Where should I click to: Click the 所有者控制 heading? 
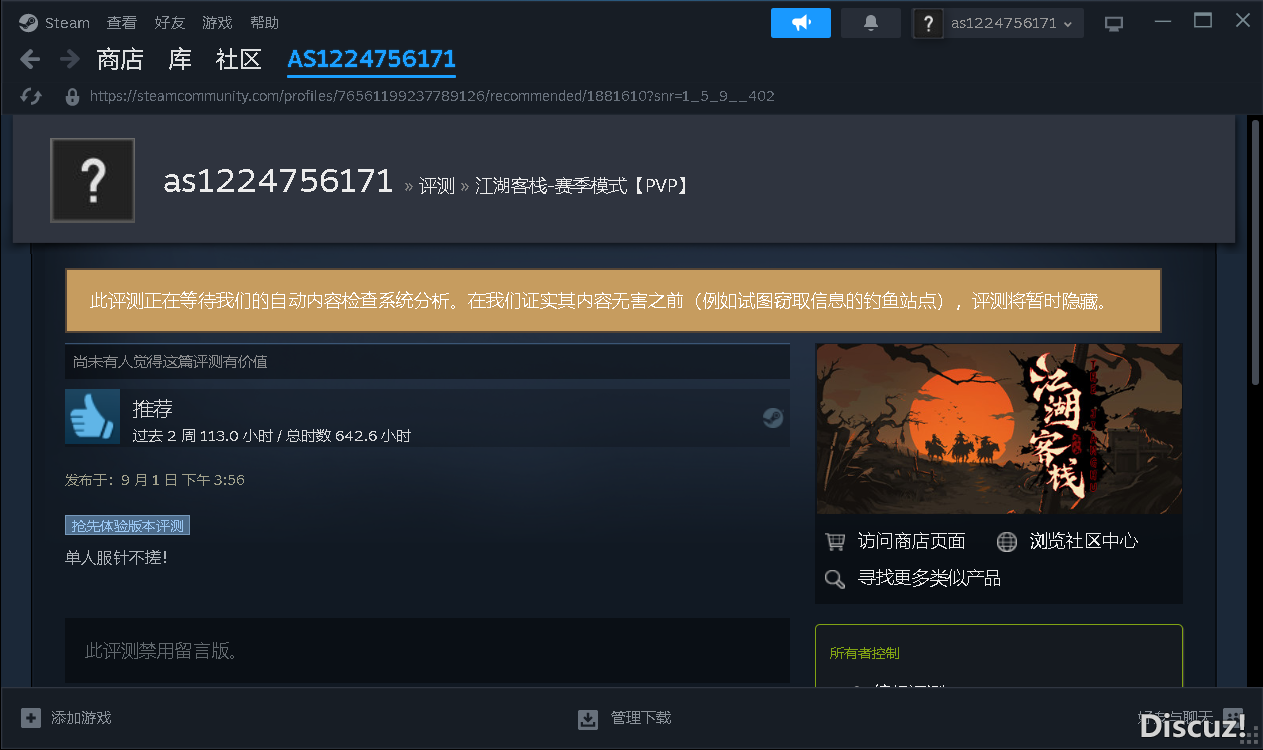click(x=864, y=653)
